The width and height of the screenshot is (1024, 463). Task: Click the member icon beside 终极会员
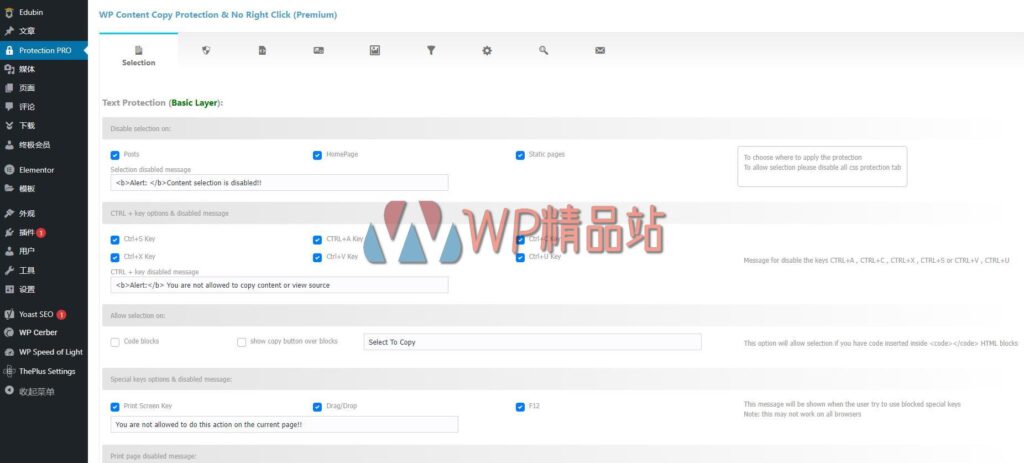8,145
